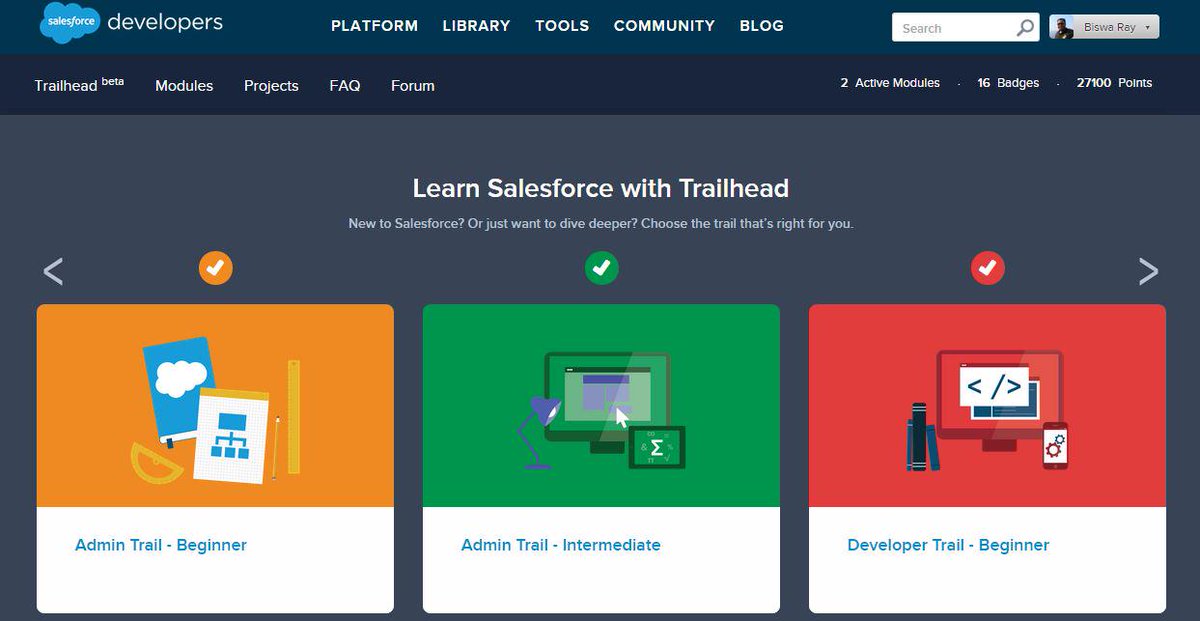Open the PLATFORM menu

click(374, 26)
